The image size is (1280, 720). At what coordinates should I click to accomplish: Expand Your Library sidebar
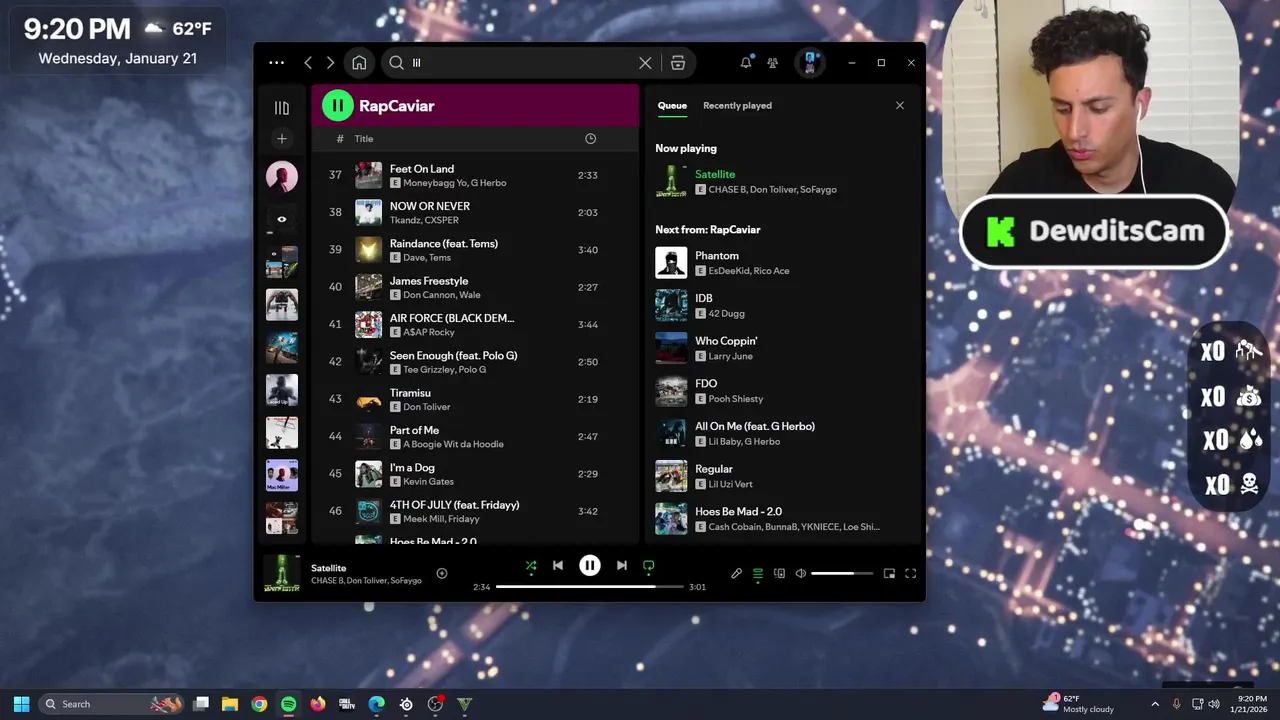pyautogui.click(x=282, y=108)
